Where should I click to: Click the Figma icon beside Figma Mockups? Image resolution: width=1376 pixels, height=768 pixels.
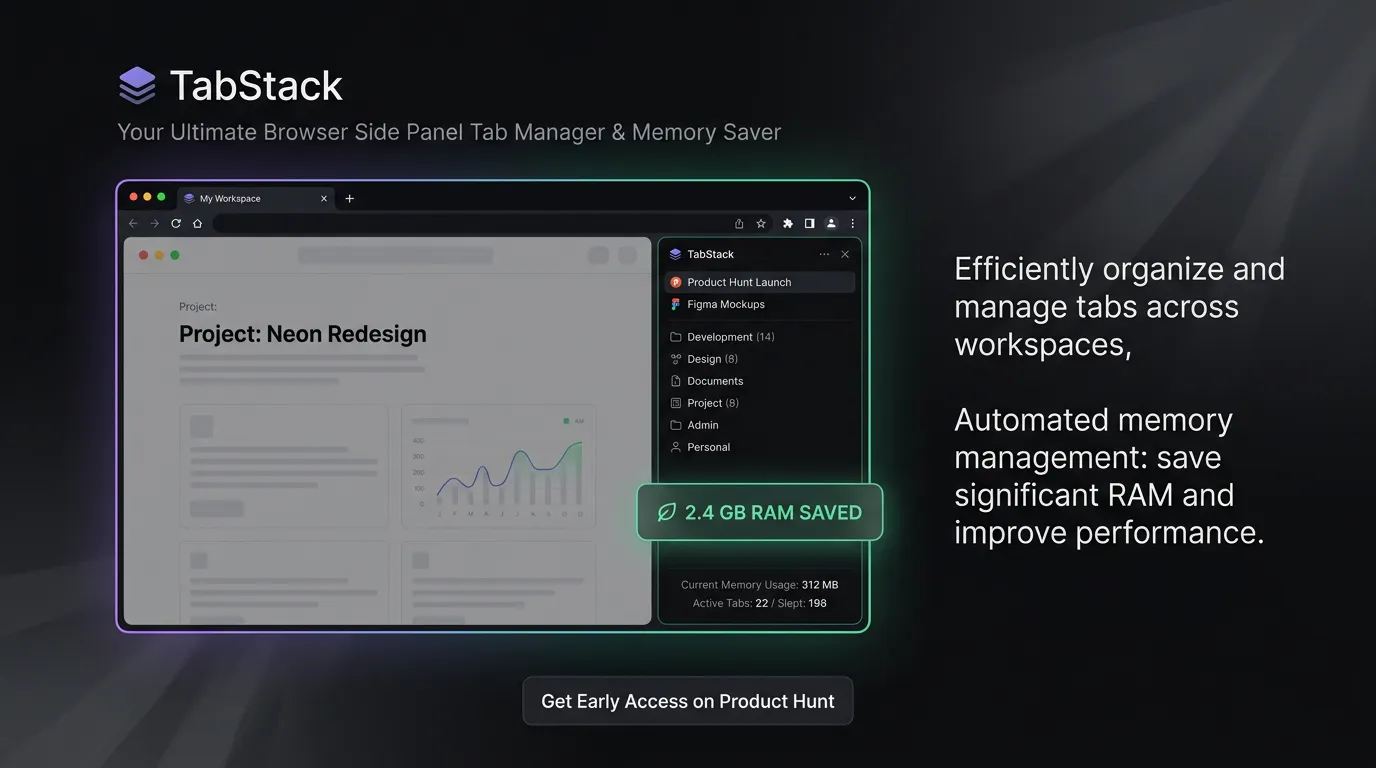click(676, 304)
